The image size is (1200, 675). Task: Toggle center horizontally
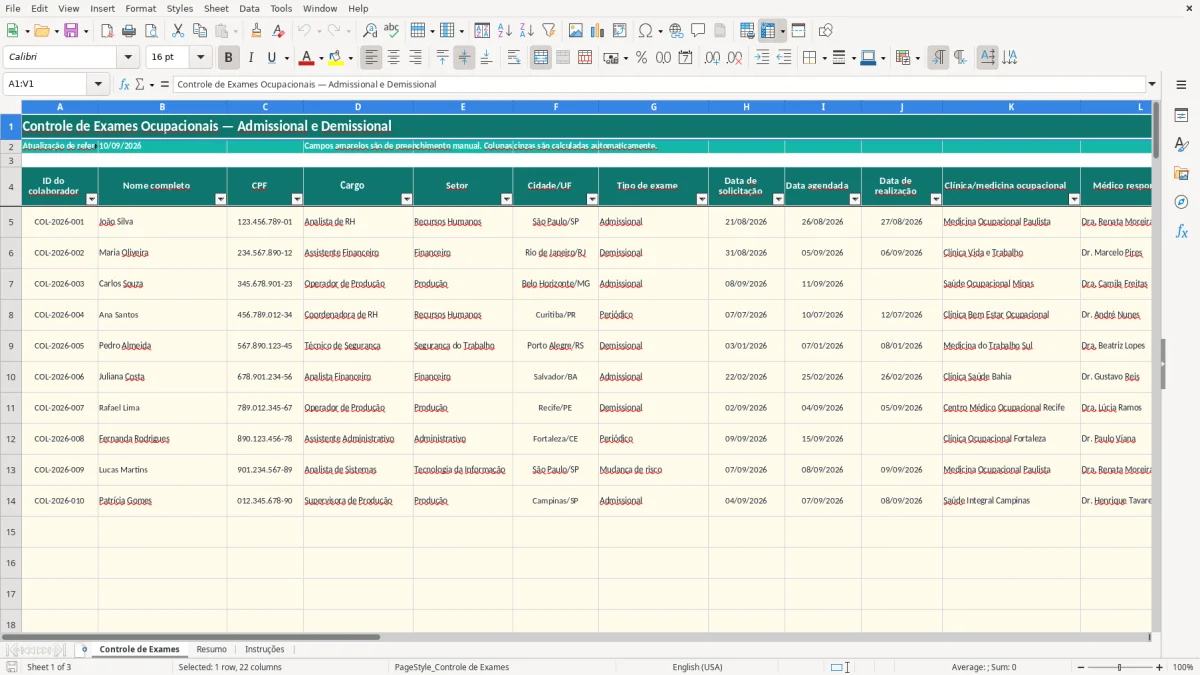[x=394, y=58]
